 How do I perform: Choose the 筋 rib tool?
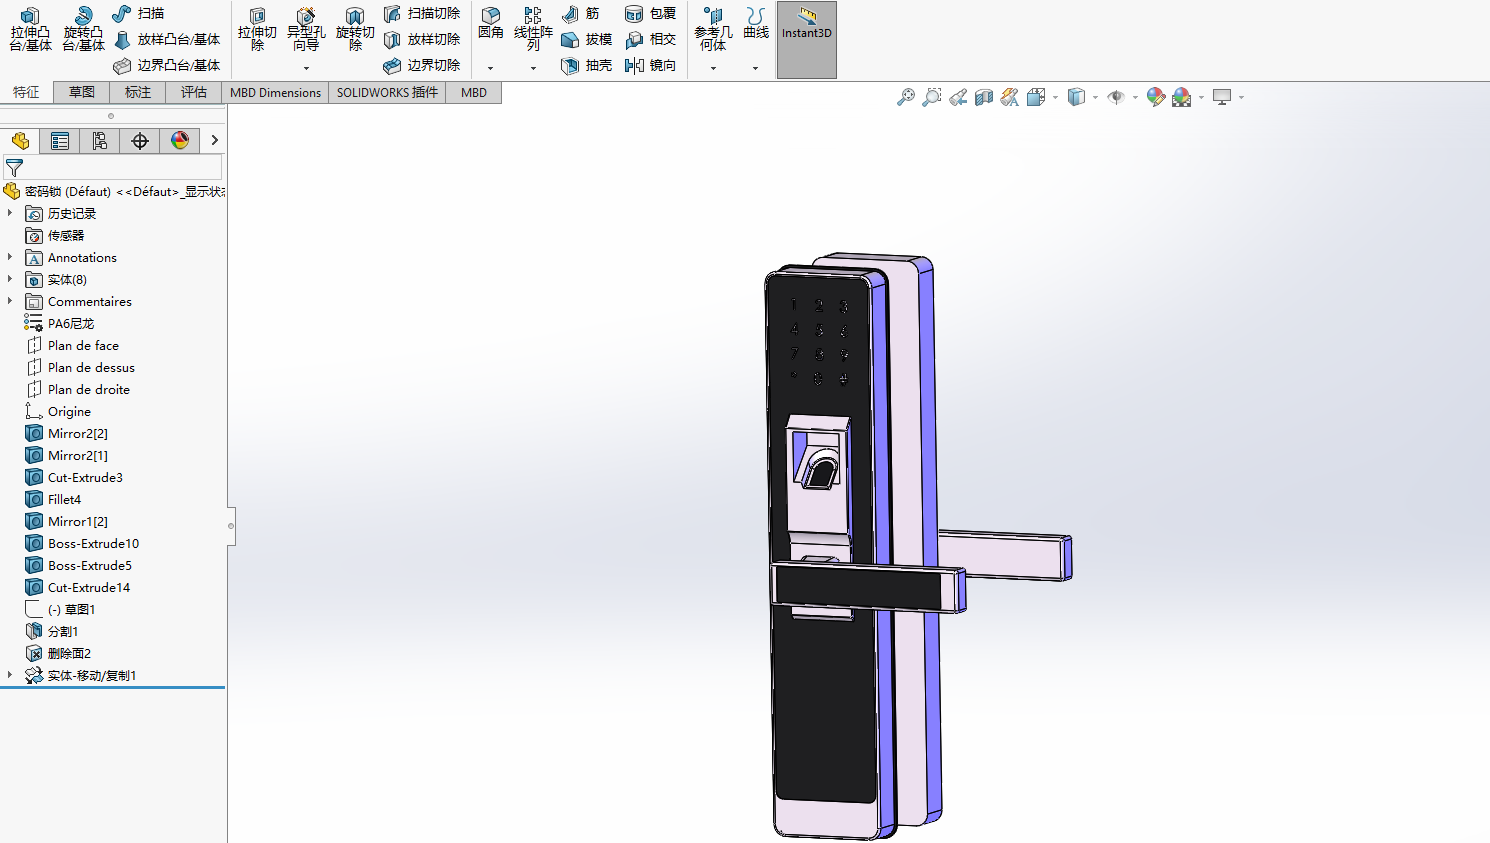[x=581, y=13]
